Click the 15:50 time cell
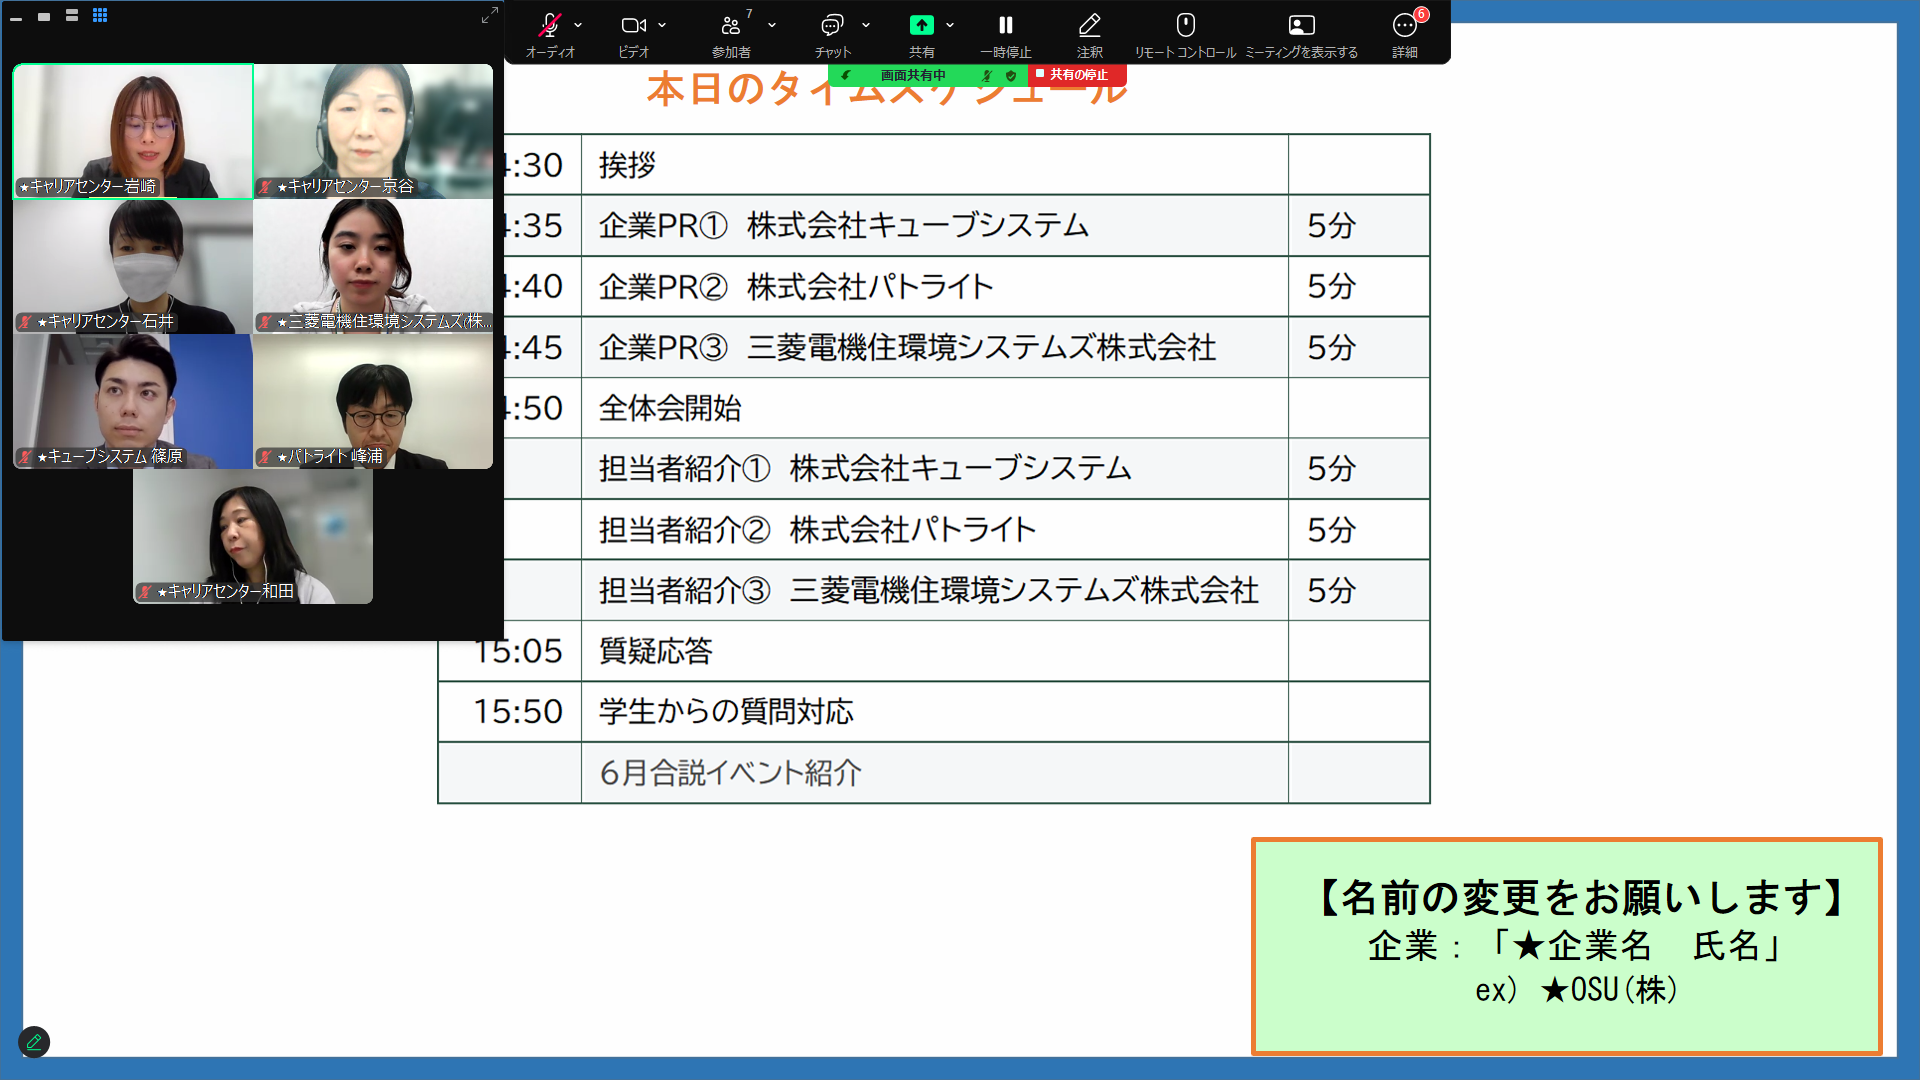Image resolution: width=1920 pixels, height=1080 pixels. pyautogui.click(x=510, y=712)
